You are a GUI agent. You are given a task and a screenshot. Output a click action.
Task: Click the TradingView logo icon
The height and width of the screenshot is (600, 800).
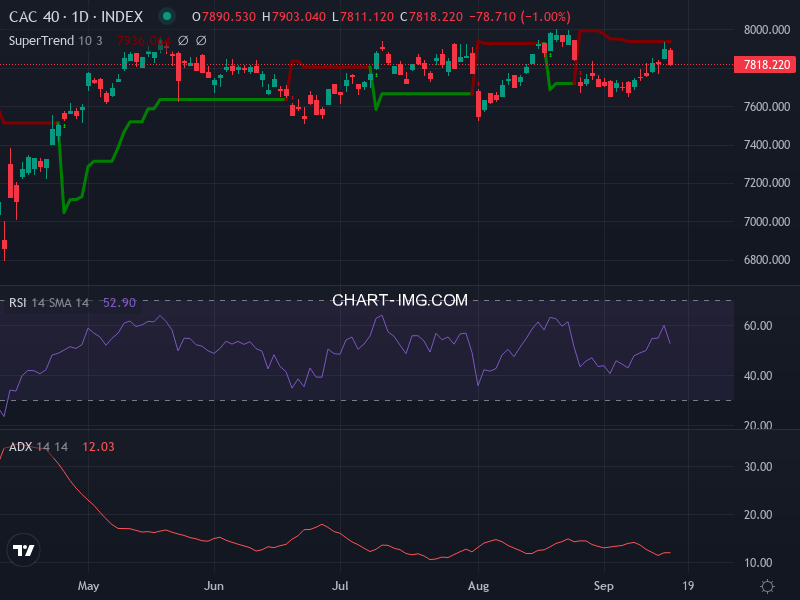click(24, 550)
